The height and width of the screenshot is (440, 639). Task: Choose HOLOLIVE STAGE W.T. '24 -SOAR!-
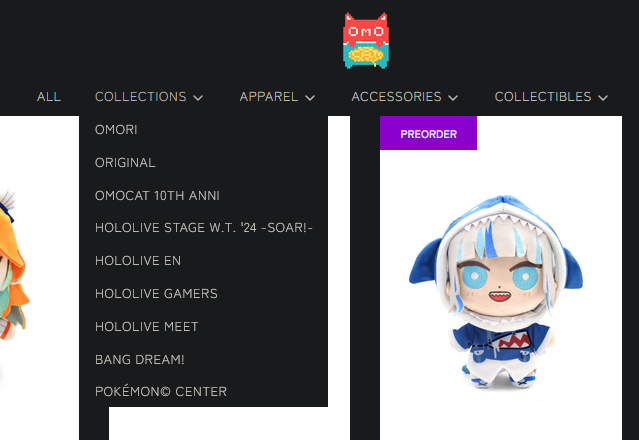click(204, 227)
